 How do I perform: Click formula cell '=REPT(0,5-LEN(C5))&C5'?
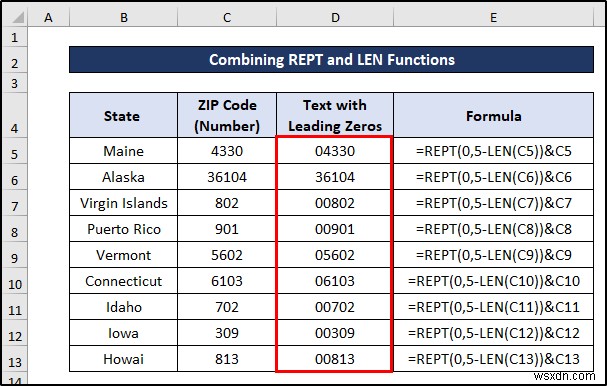coord(493,151)
